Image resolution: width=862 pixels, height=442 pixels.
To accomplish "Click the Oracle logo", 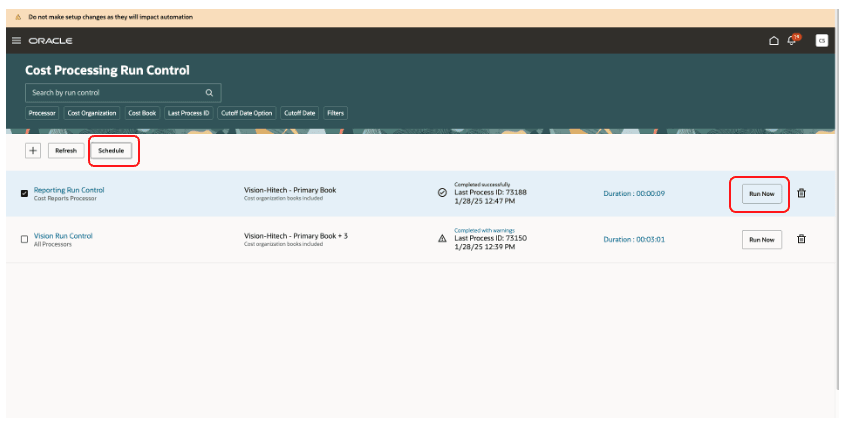I will click(51, 41).
